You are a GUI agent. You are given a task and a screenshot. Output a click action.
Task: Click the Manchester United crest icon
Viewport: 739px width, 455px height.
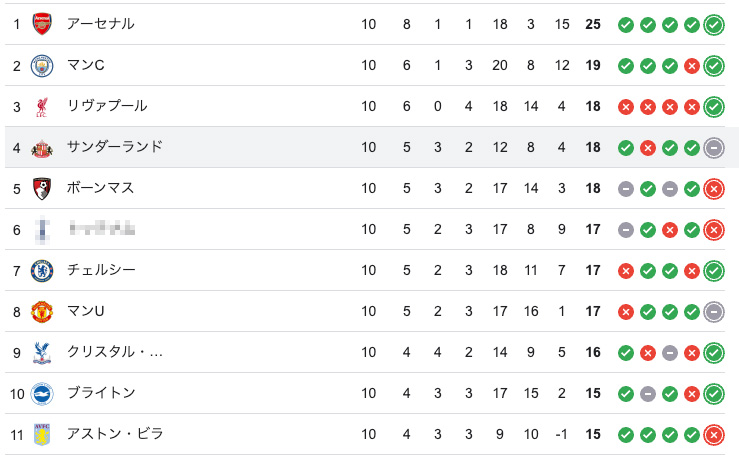41,311
